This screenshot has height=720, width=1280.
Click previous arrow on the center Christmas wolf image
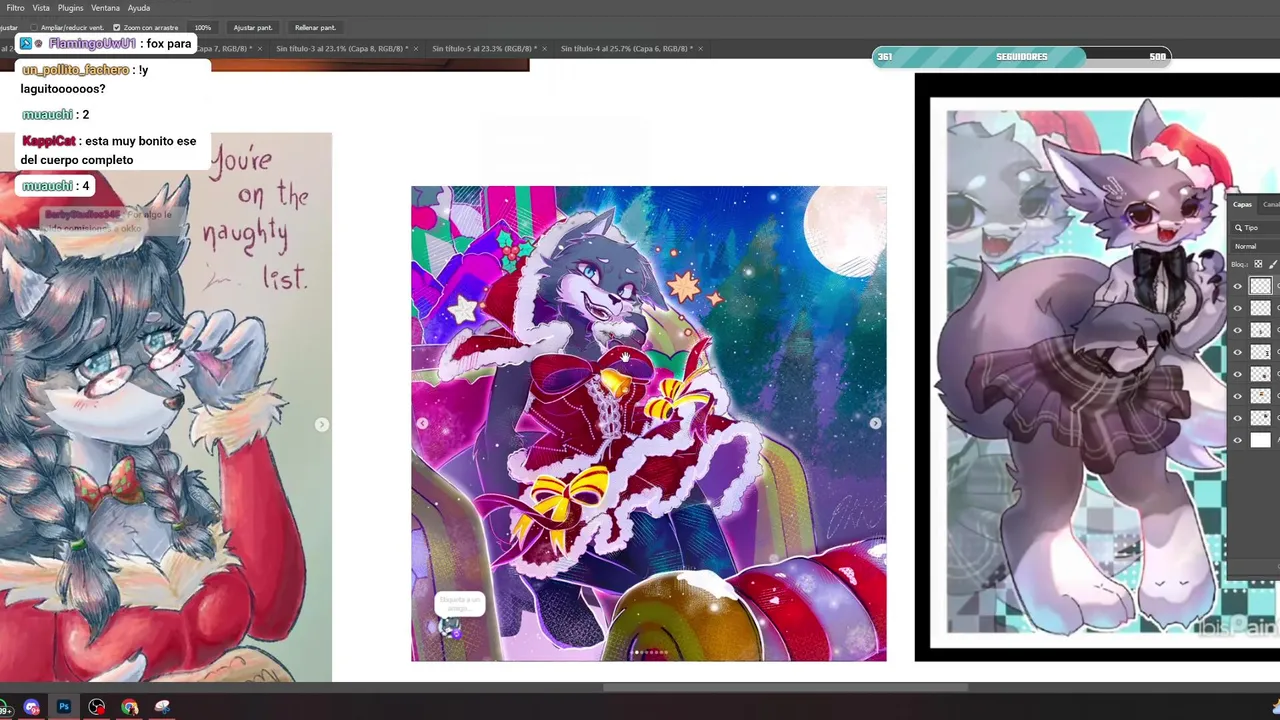(422, 423)
